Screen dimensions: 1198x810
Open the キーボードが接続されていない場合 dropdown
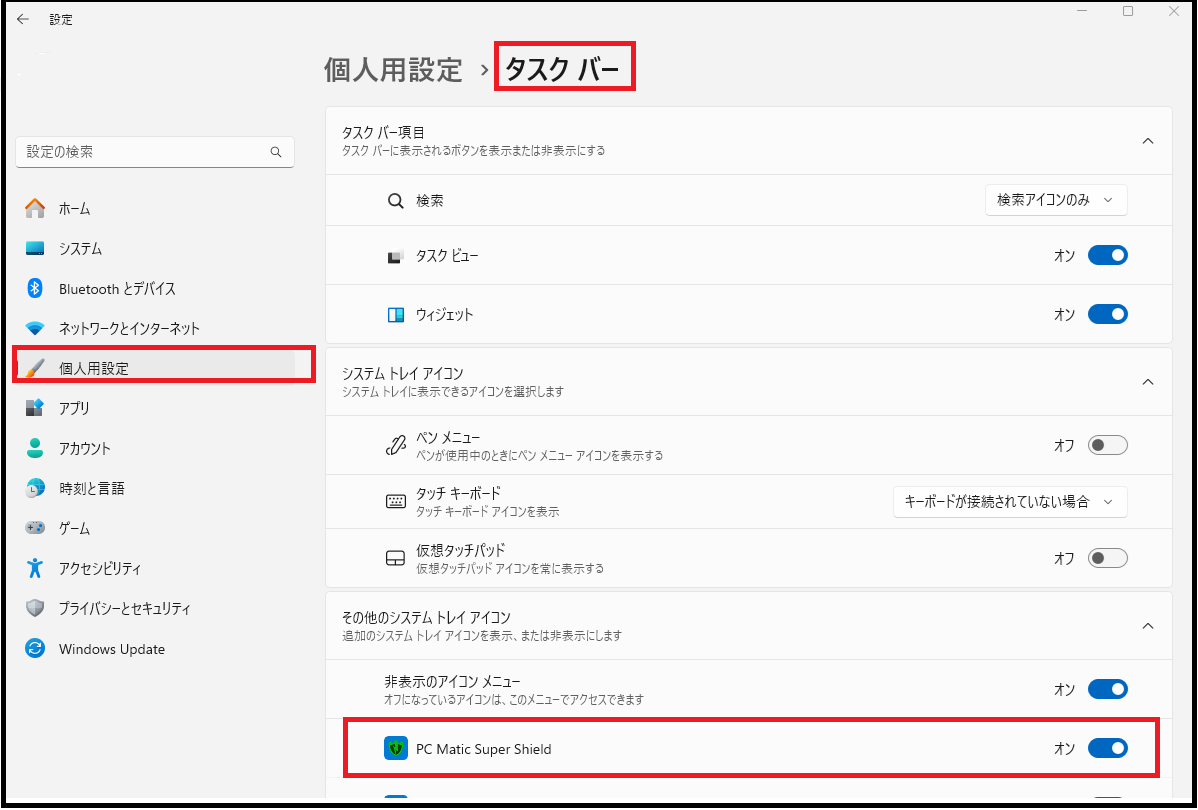pos(1009,501)
